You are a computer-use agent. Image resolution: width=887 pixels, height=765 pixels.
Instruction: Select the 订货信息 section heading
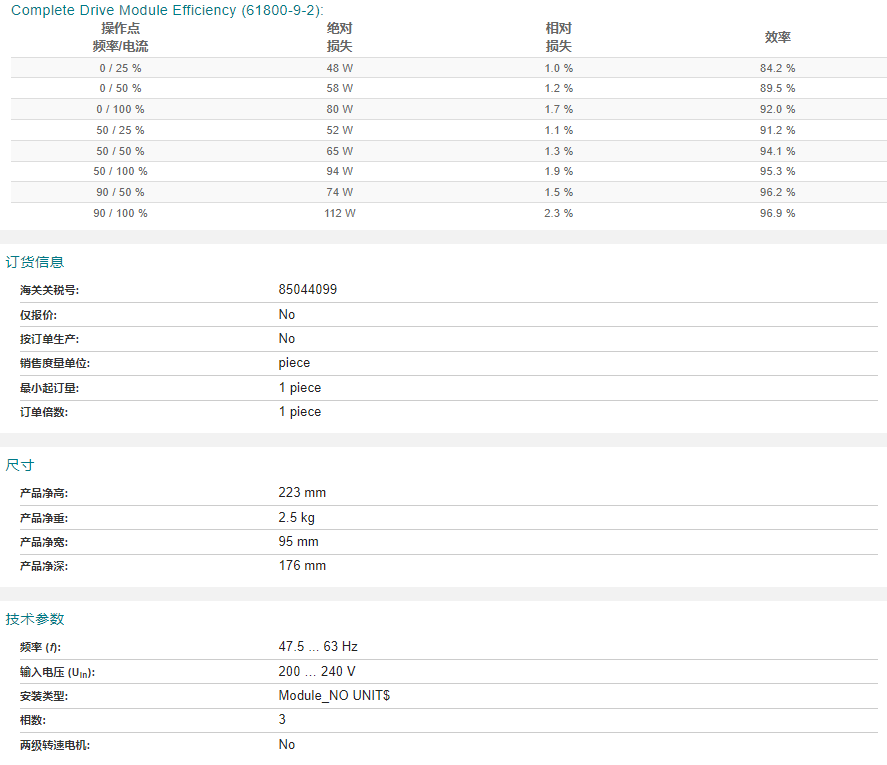(x=35, y=262)
